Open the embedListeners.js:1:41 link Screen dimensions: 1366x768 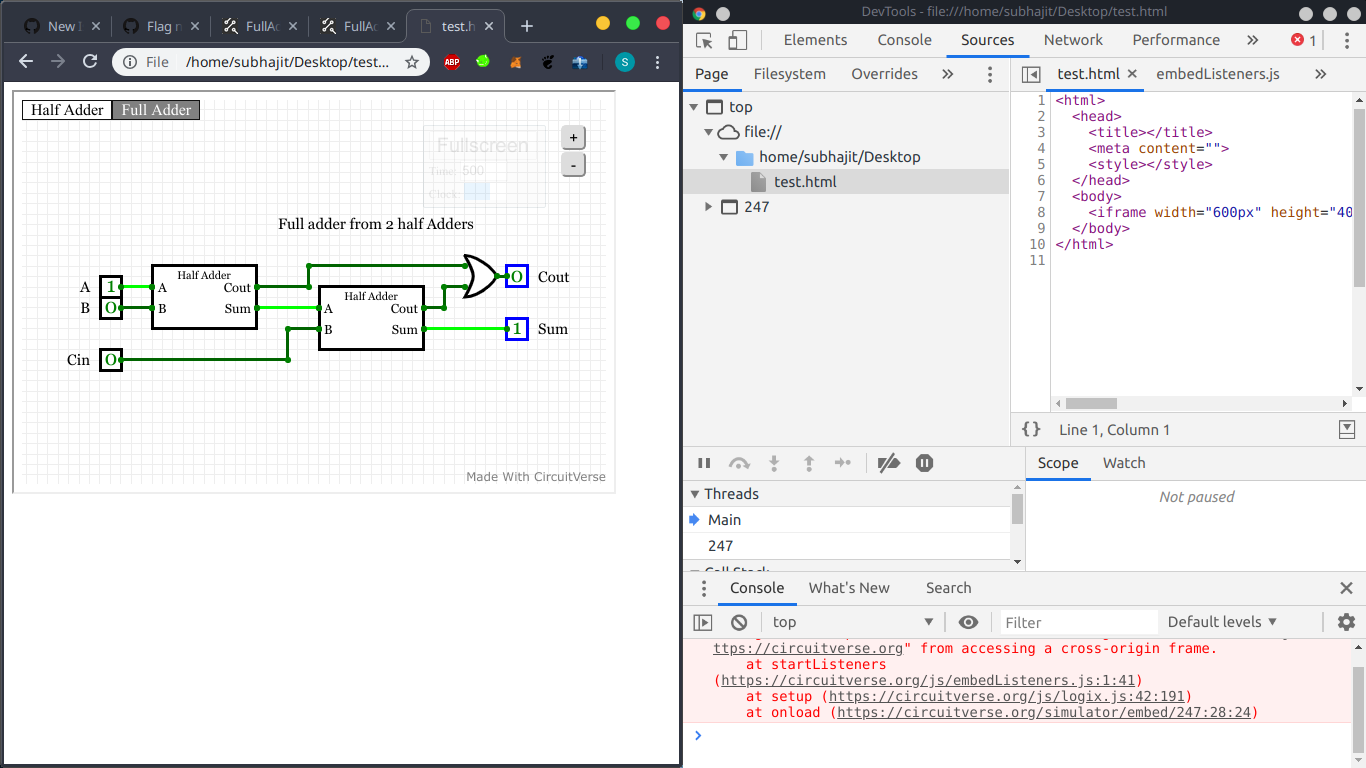click(x=928, y=680)
